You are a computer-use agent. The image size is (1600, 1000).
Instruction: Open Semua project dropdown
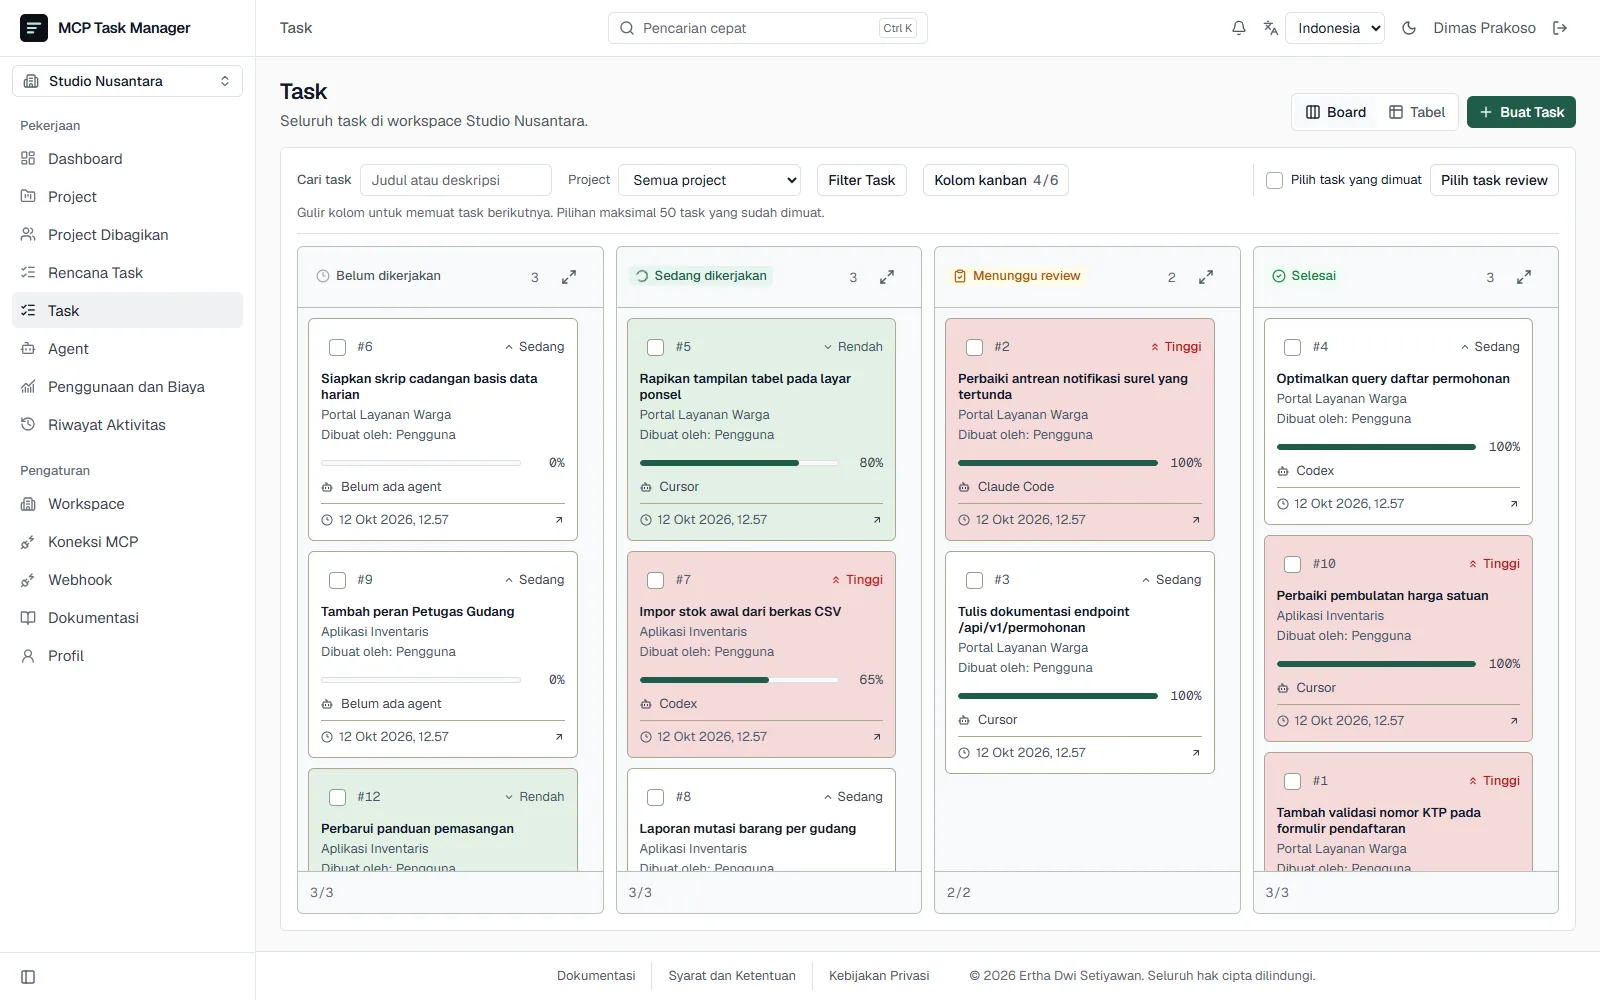pyautogui.click(x=710, y=180)
